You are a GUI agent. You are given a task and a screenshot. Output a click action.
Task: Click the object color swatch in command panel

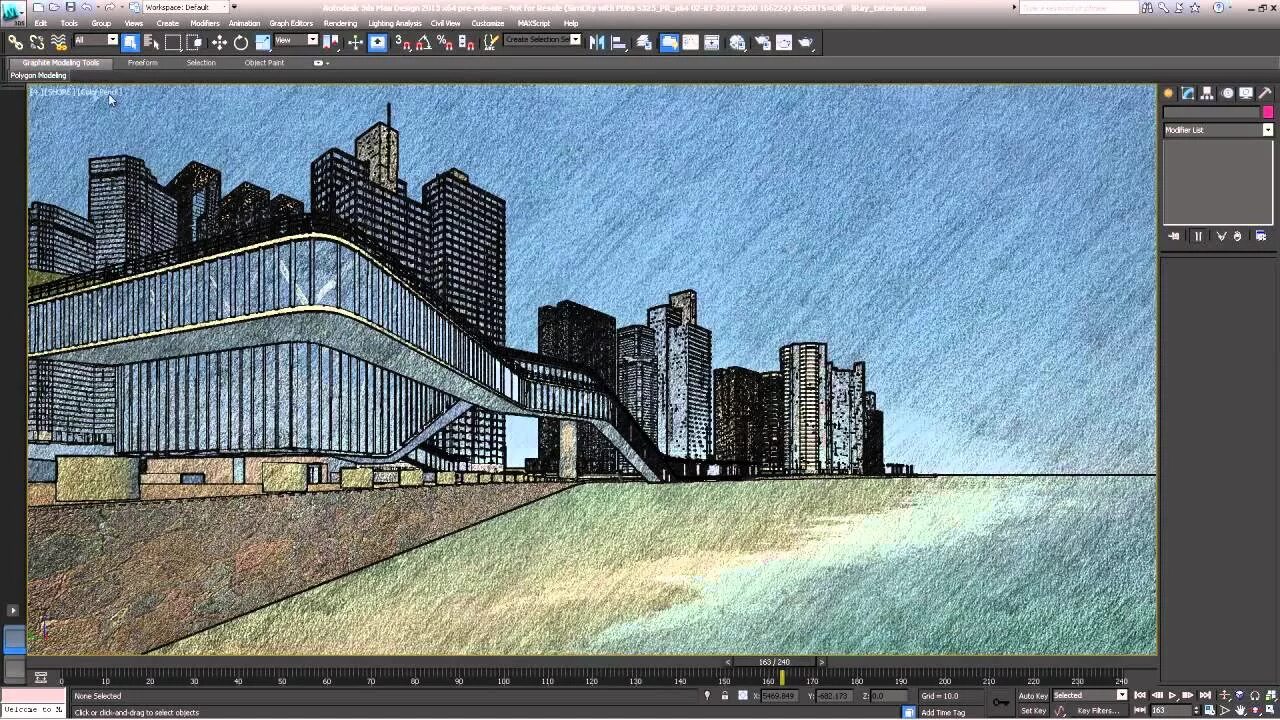point(1268,112)
